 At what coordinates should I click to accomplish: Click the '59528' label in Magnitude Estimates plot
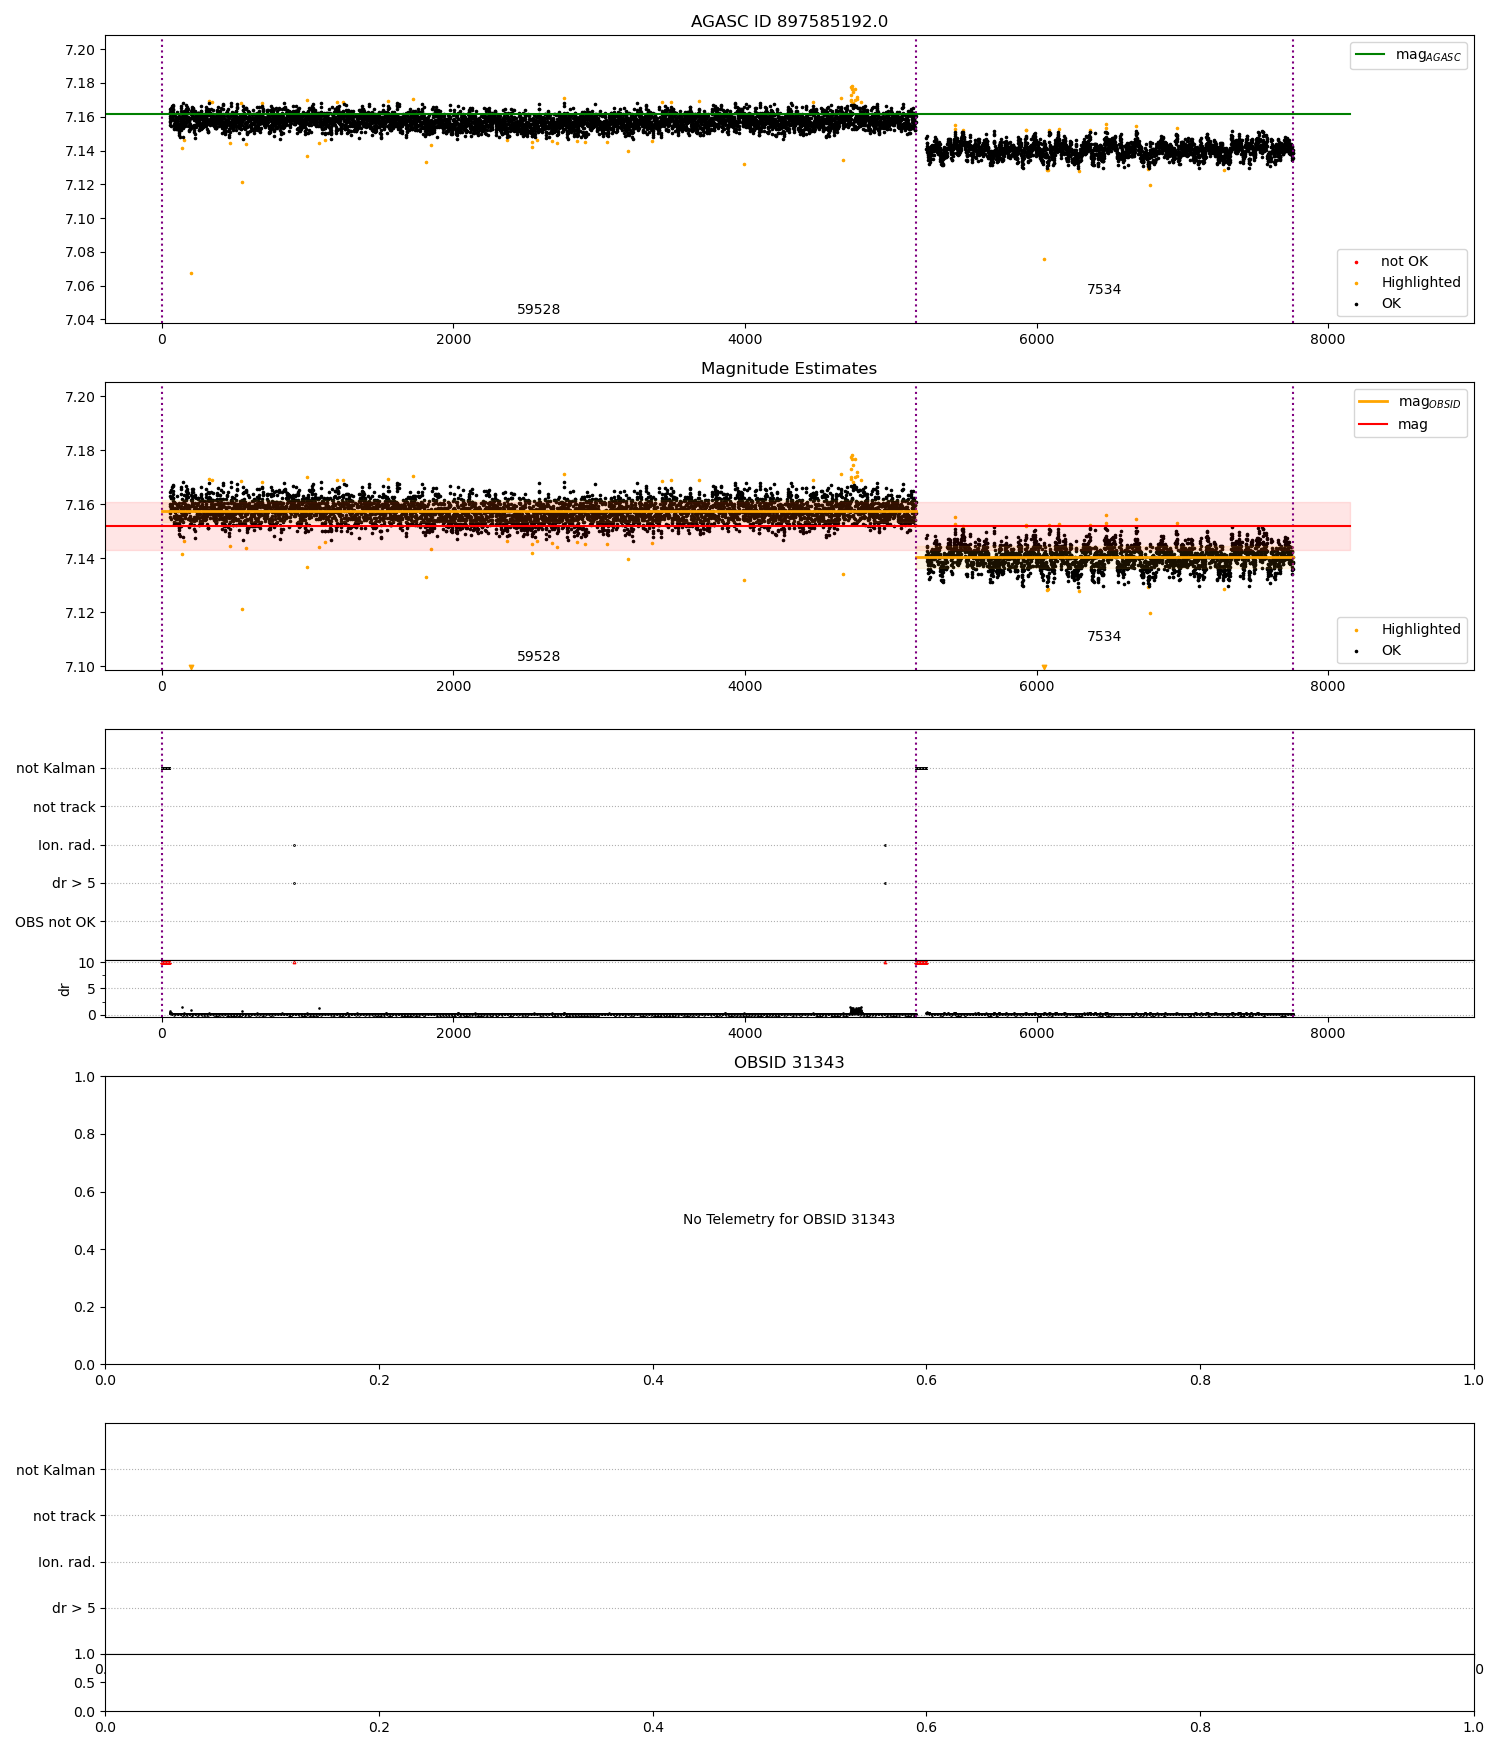(x=538, y=657)
